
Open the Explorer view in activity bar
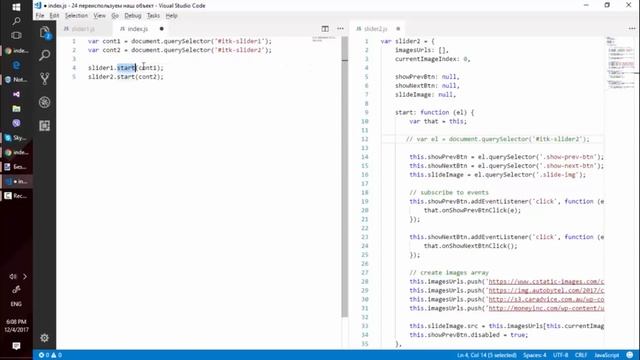44,32
